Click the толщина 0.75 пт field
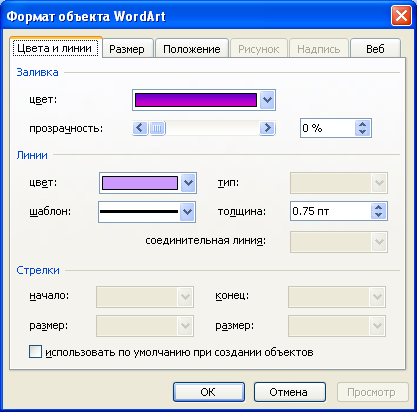This screenshot has width=417, height=412. click(x=331, y=211)
